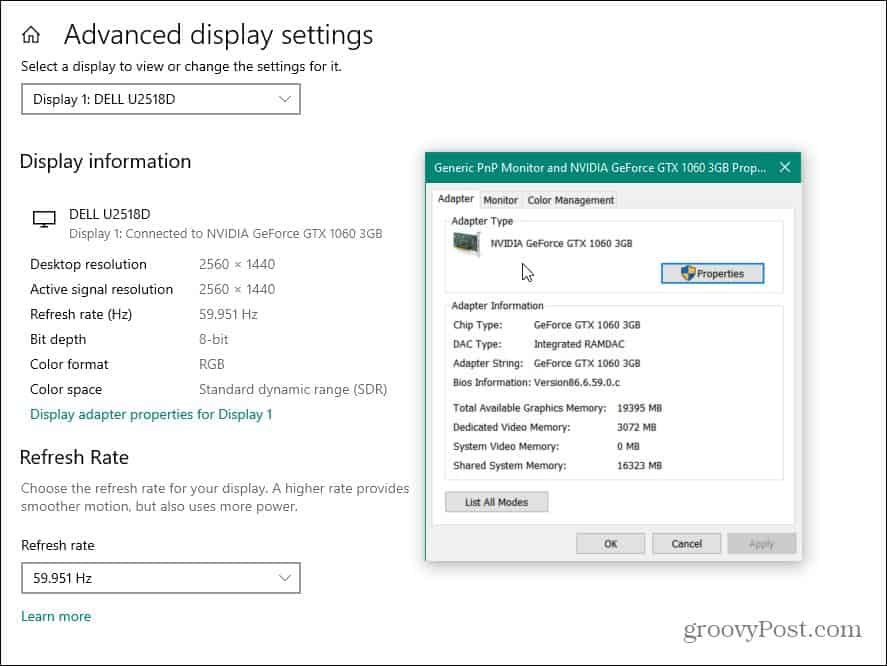Click the Refresh Rate section heading
This screenshot has height=666, width=887.
74,457
